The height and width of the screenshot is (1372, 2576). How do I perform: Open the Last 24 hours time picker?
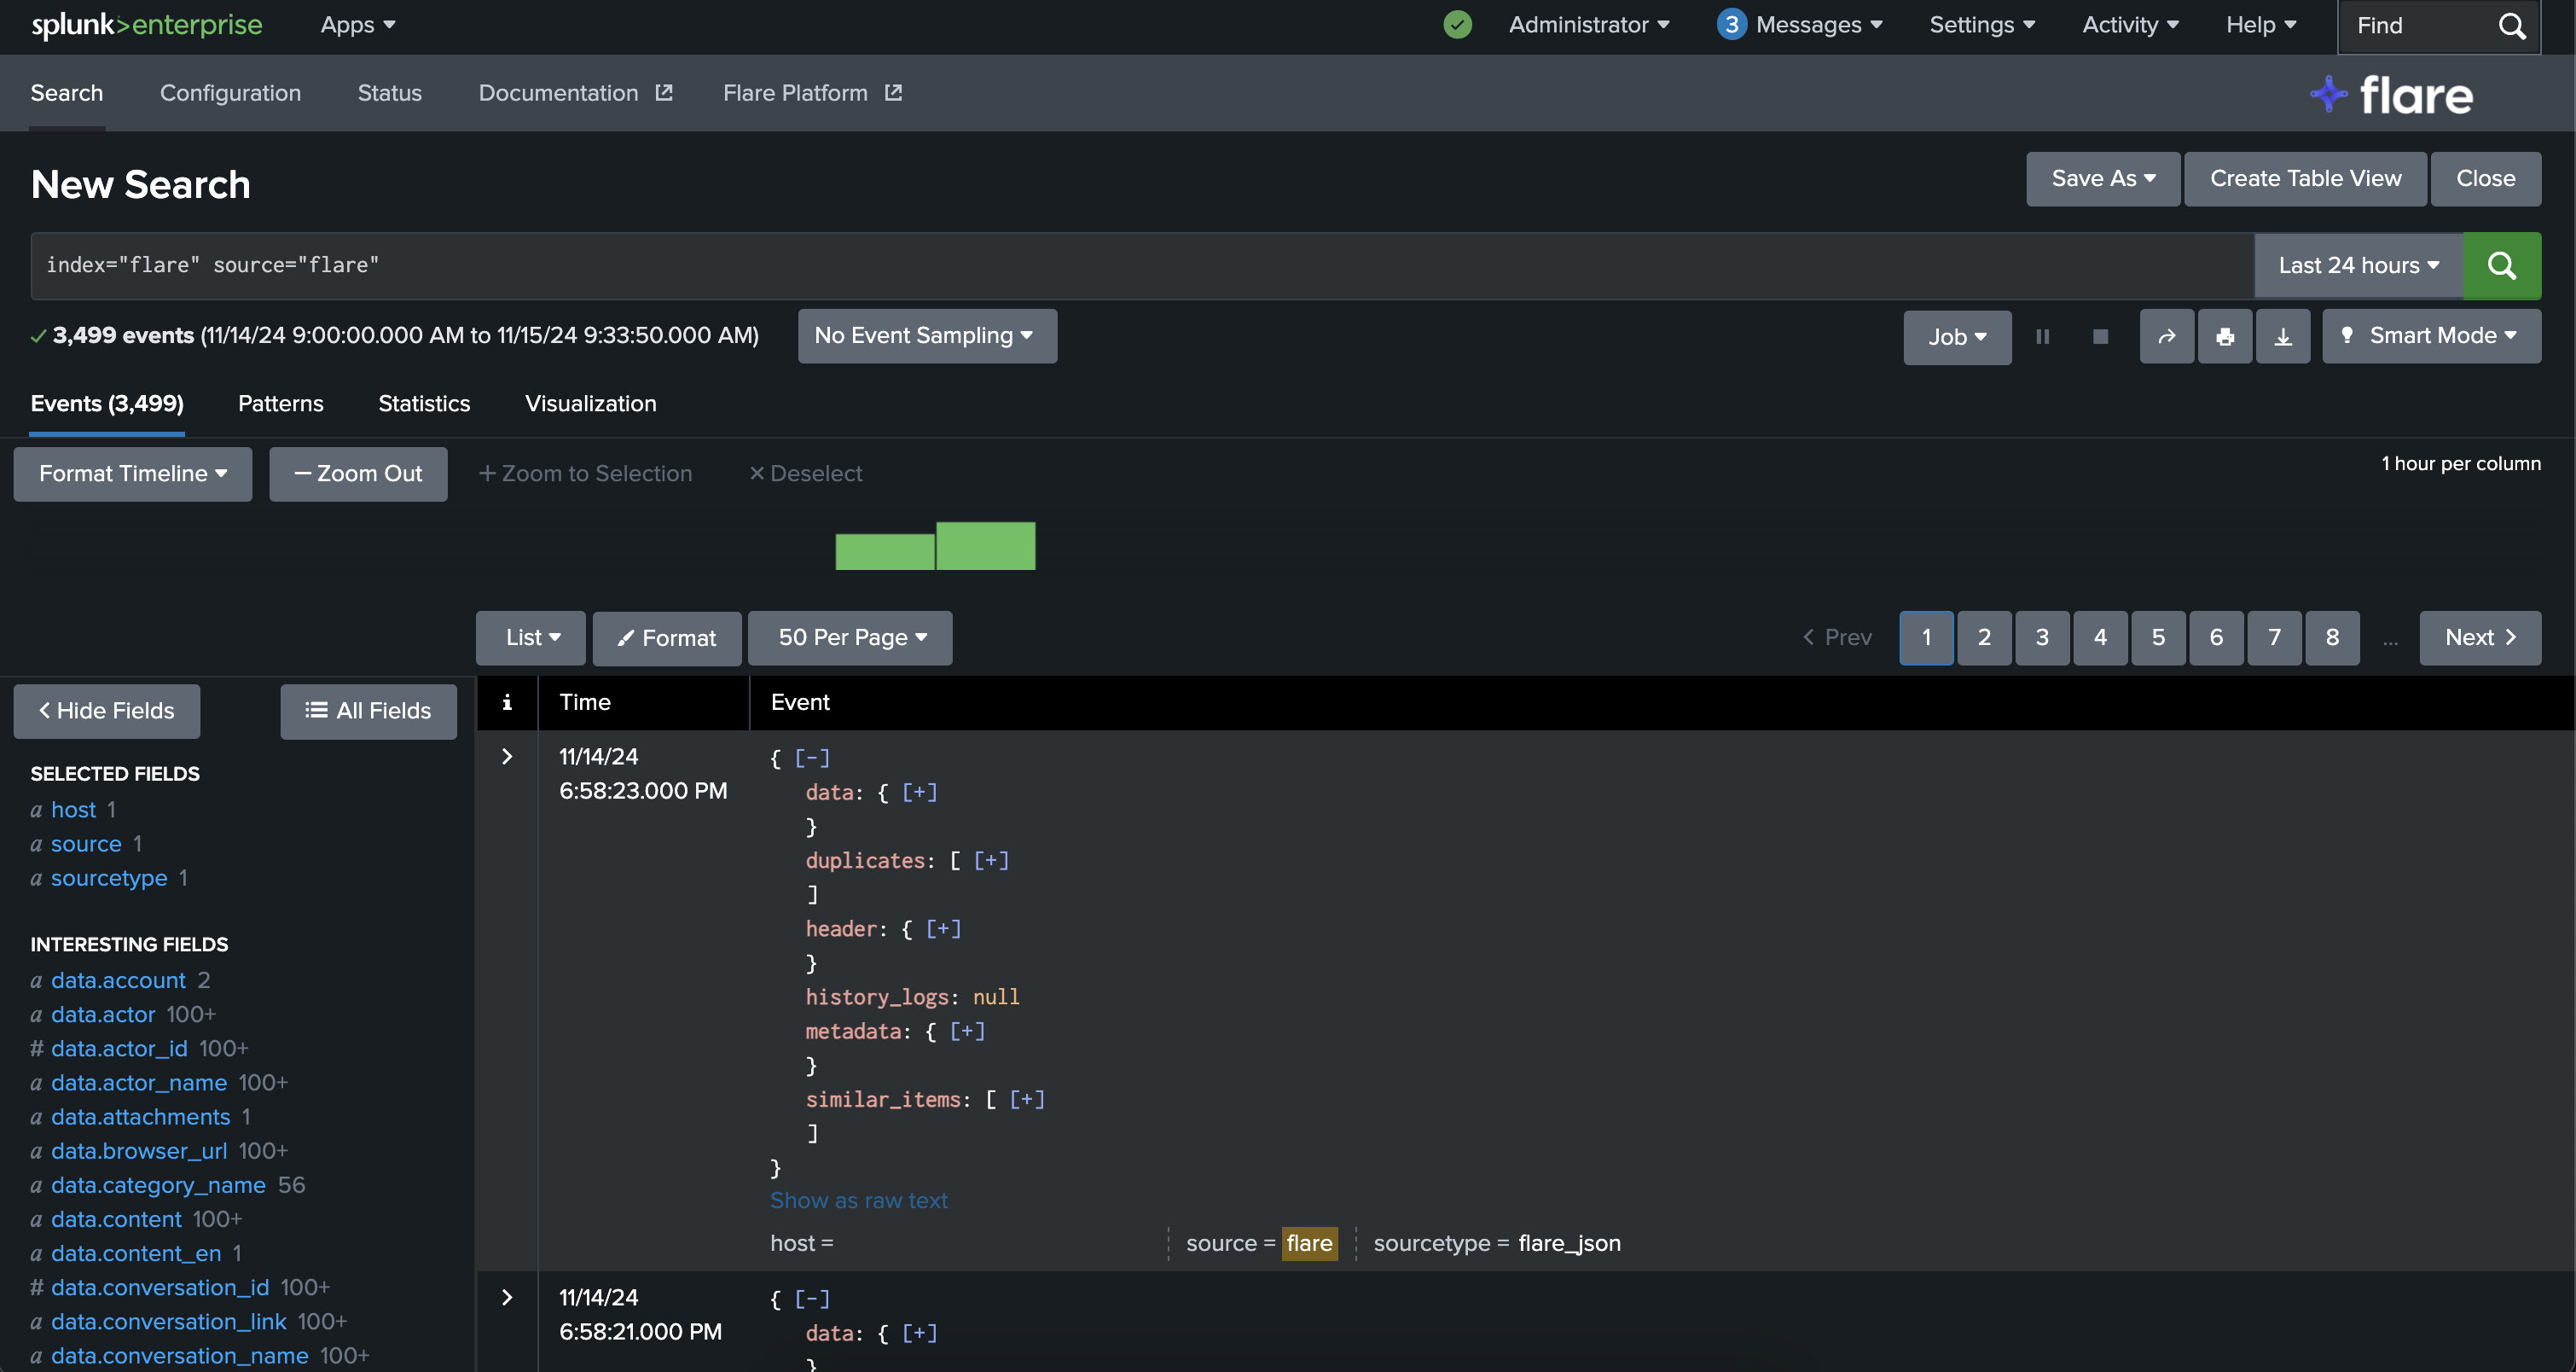[x=2358, y=266]
